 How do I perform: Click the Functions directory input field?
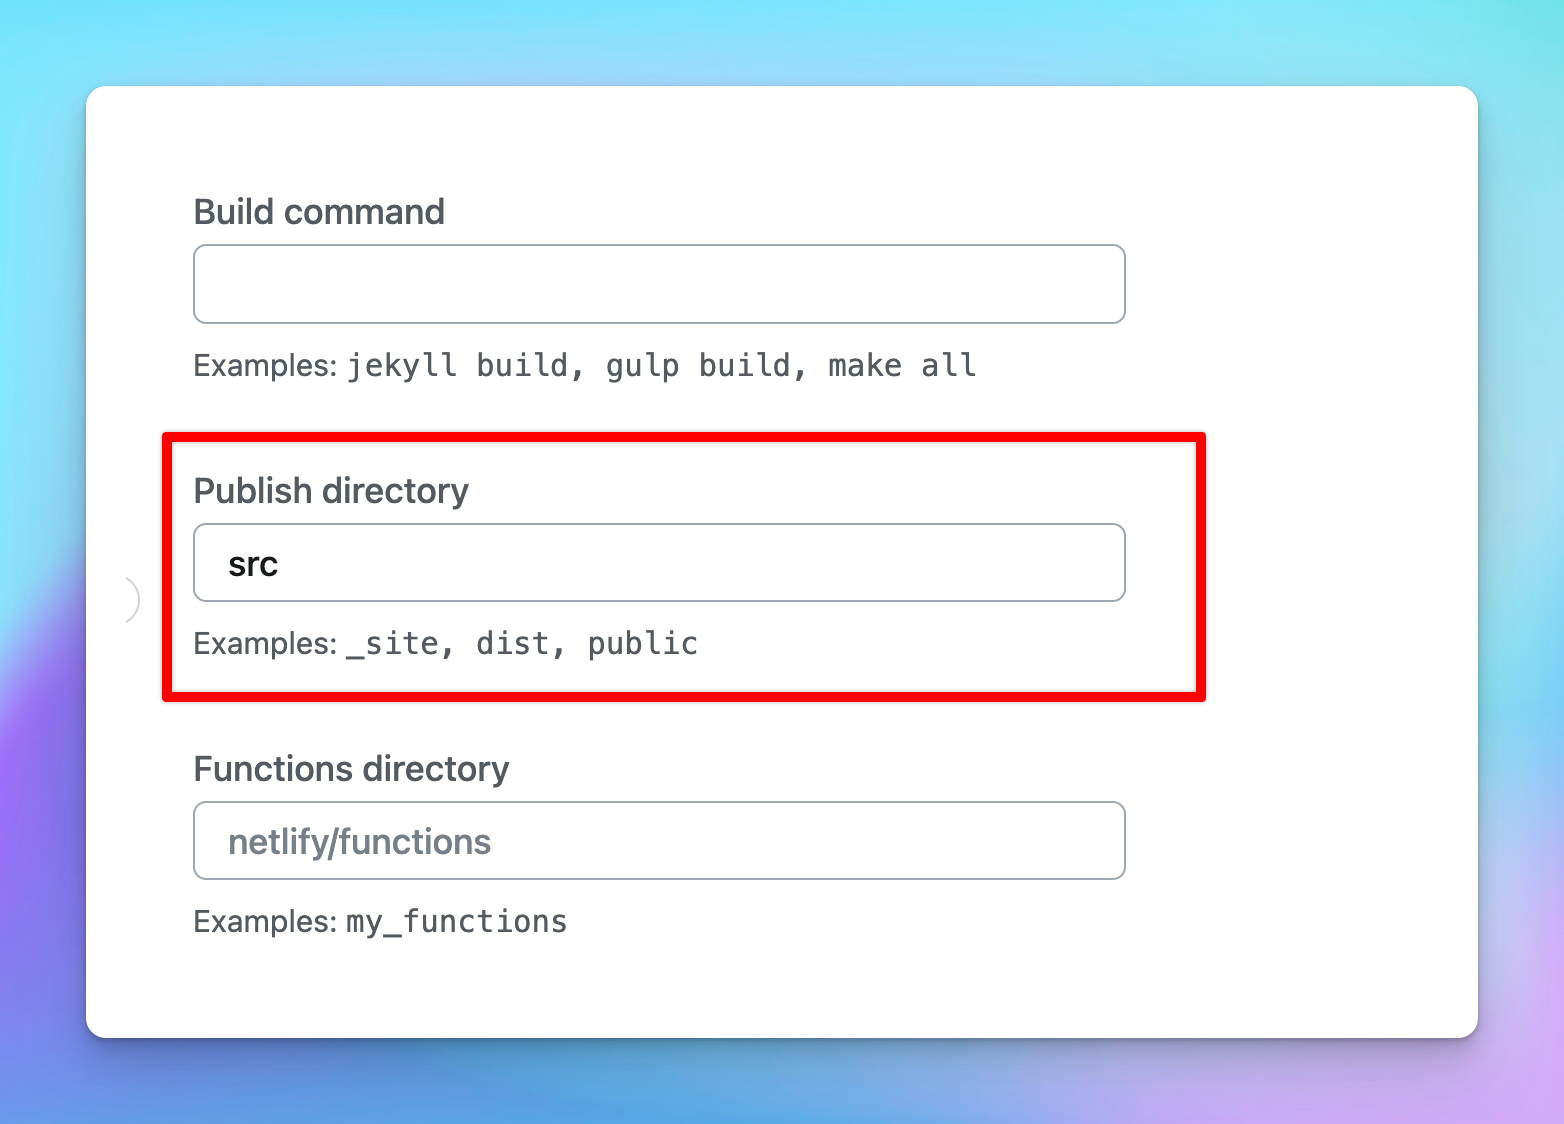pyautogui.click(x=659, y=840)
